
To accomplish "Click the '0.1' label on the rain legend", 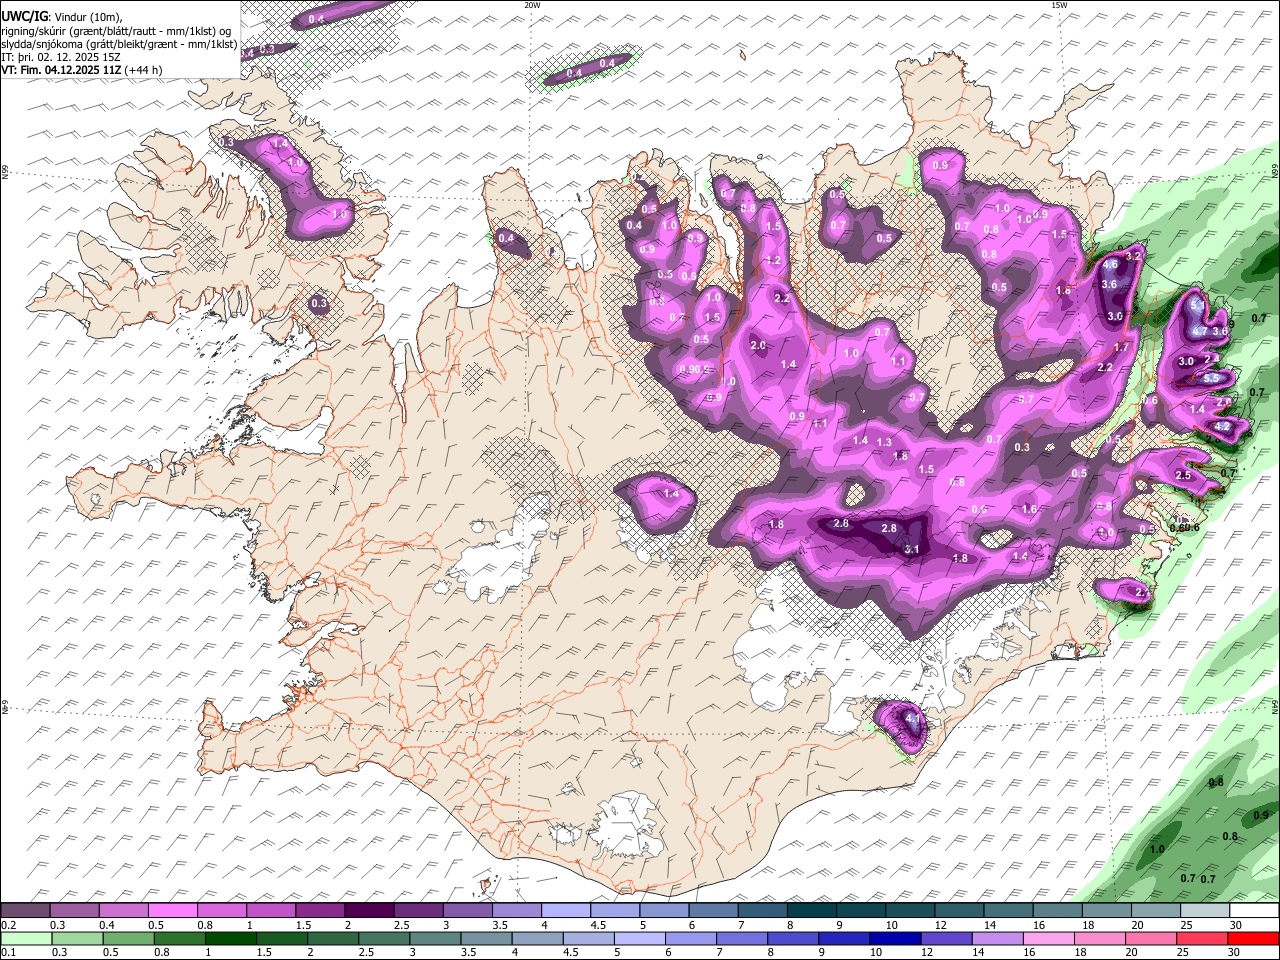I will pos(9,952).
